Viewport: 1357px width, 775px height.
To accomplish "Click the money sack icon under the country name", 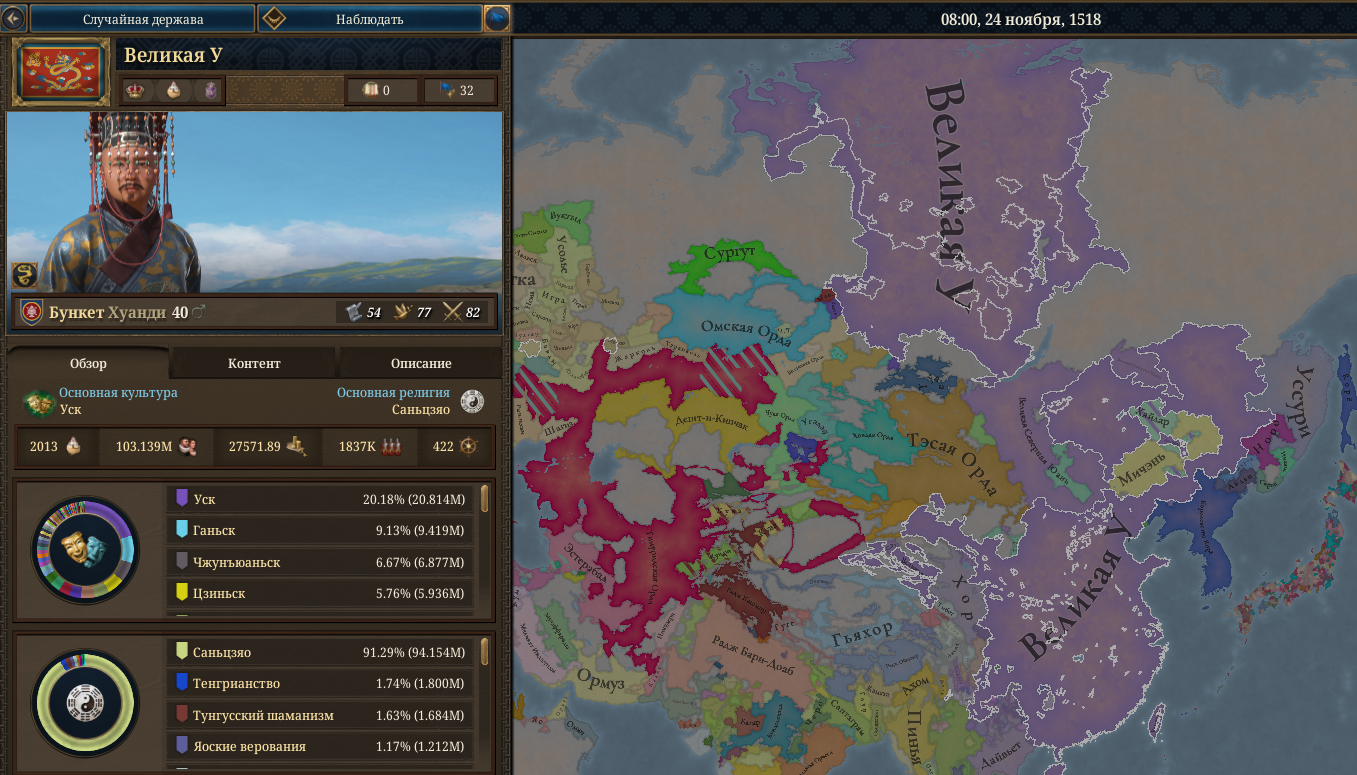I will (x=174, y=91).
